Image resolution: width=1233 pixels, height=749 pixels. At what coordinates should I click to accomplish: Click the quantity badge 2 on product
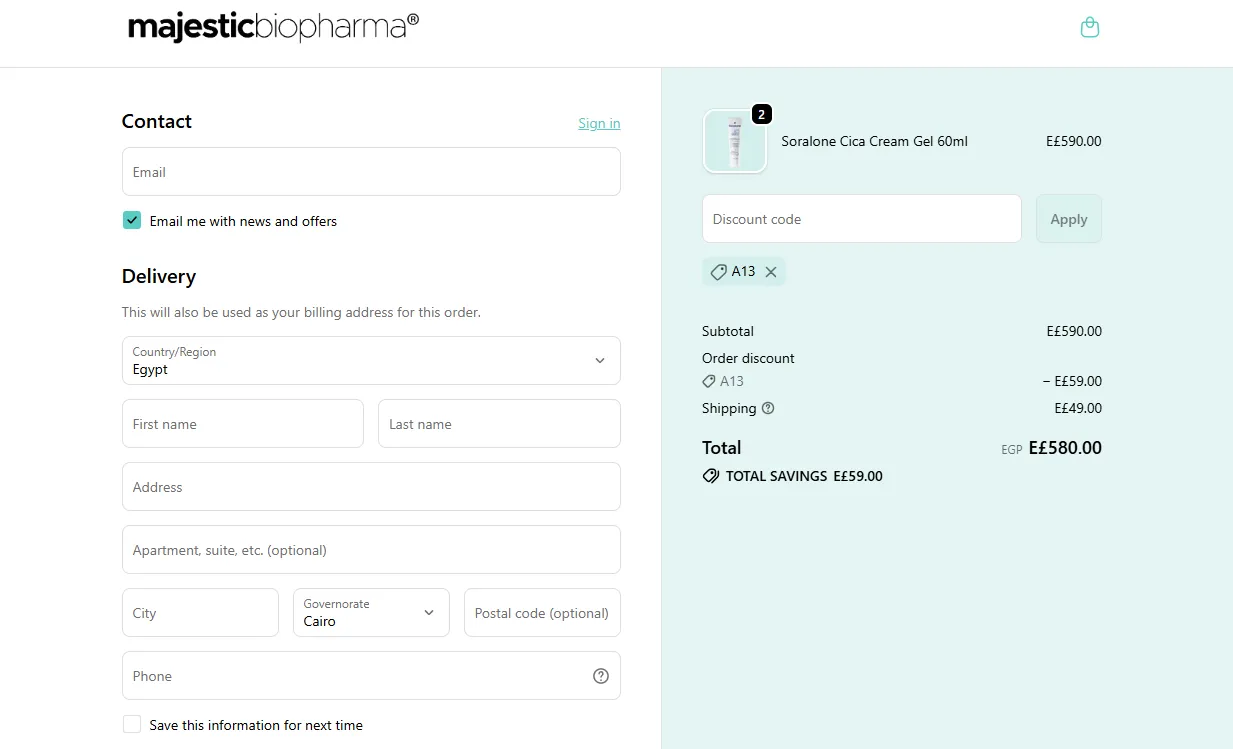pyautogui.click(x=762, y=114)
